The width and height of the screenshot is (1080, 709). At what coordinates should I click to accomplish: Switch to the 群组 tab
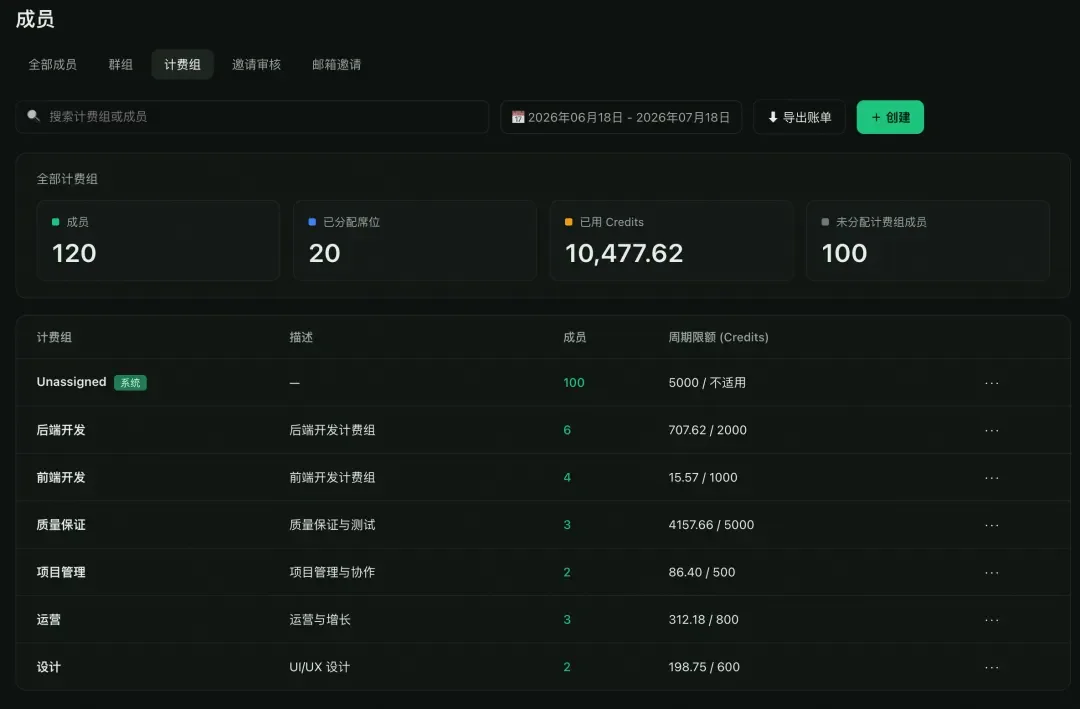(121, 64)
